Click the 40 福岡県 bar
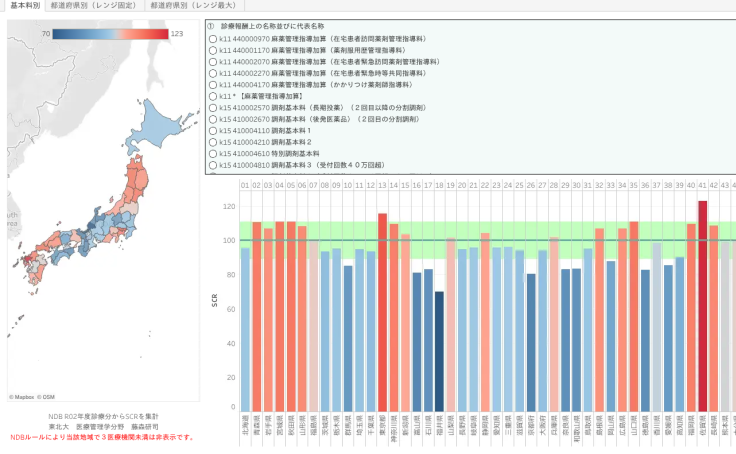736x454 pixels. [691, 318]
